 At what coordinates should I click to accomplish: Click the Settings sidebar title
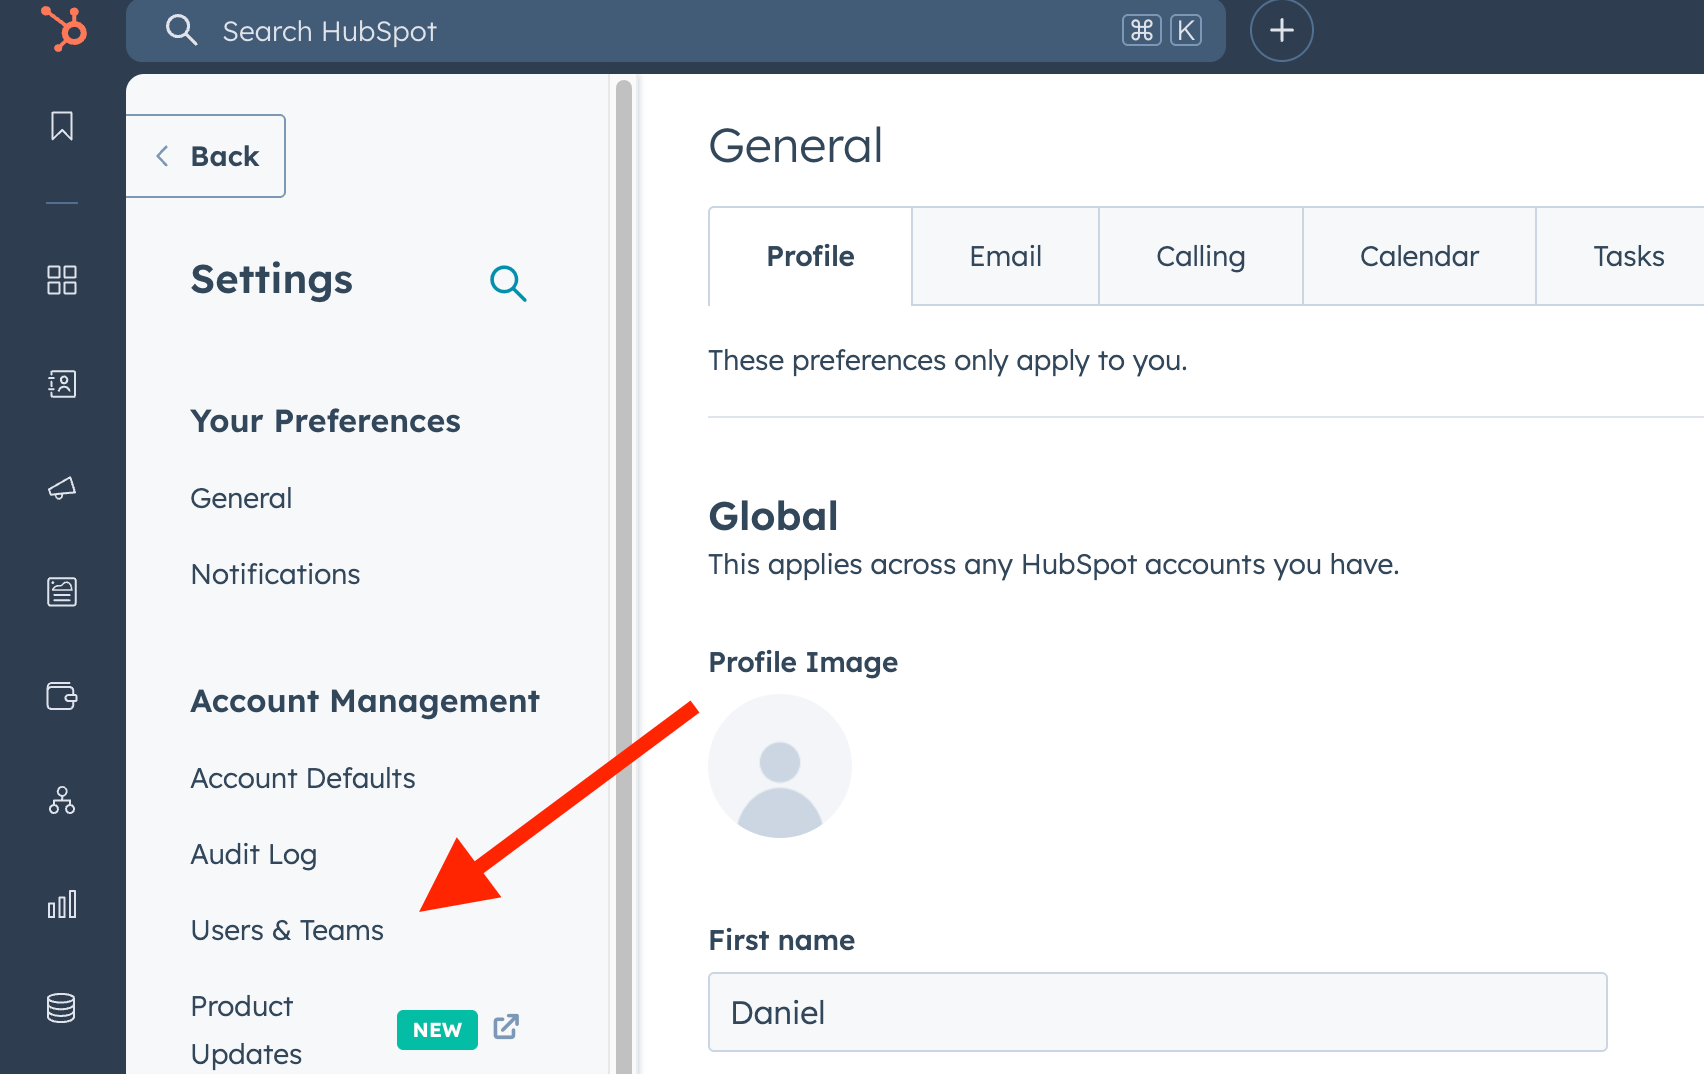tap(272, 280)
